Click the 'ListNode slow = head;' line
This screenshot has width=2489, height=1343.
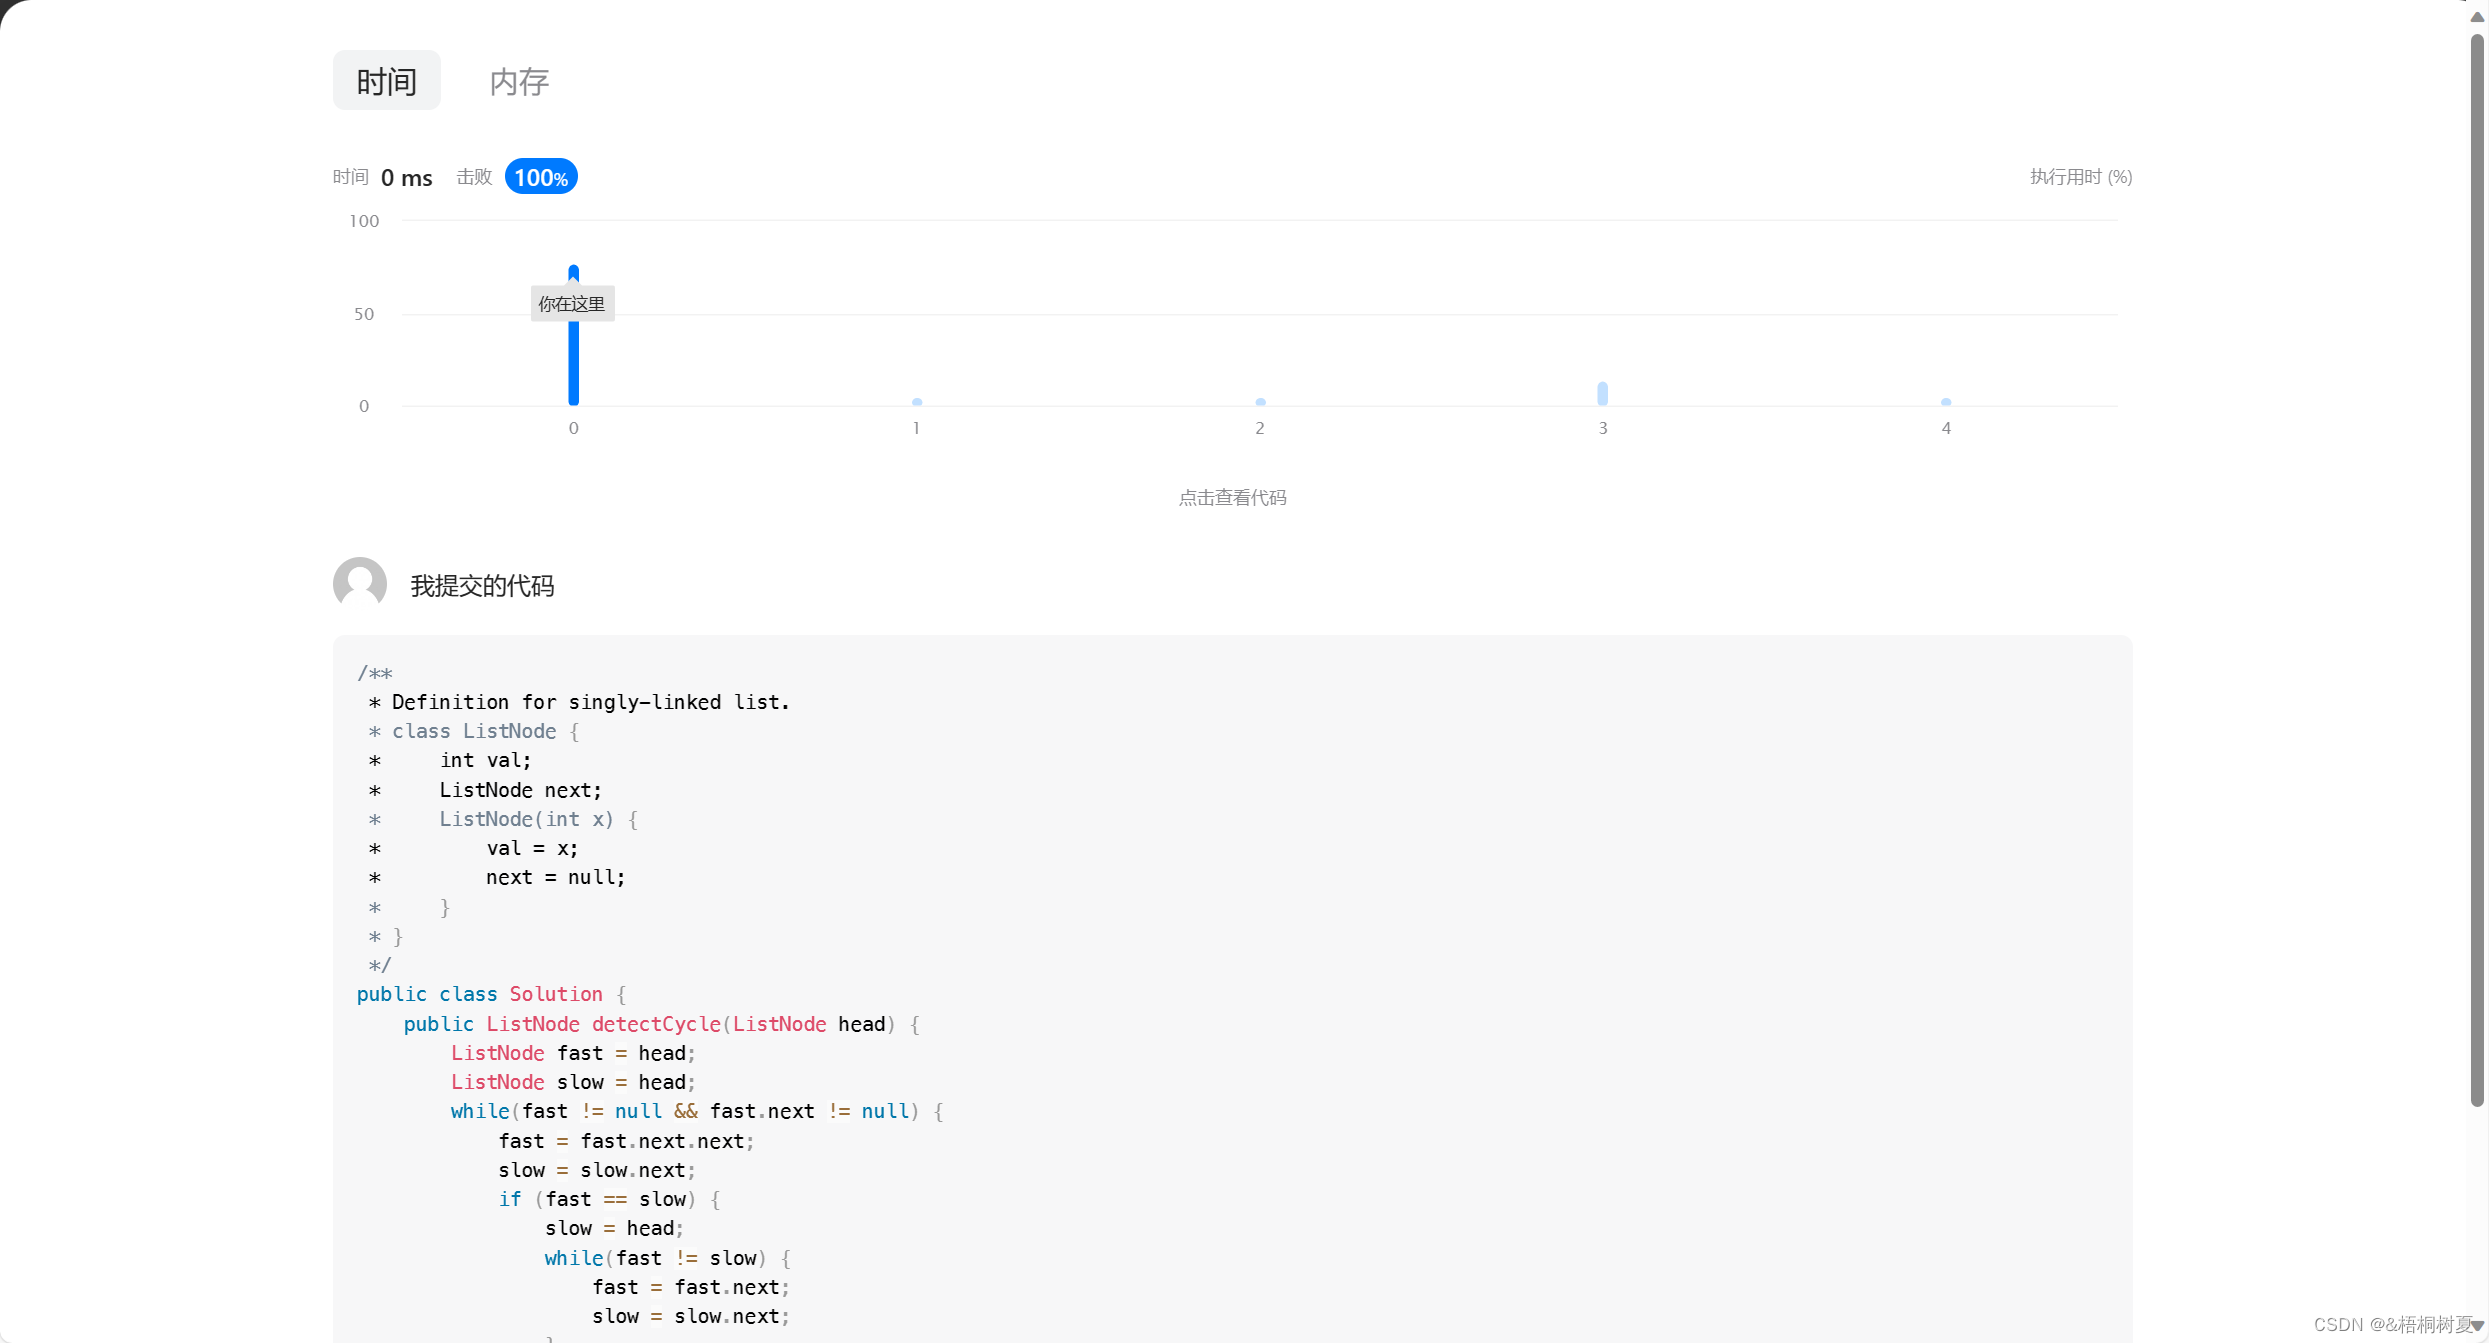click(x=573, y=1082)
